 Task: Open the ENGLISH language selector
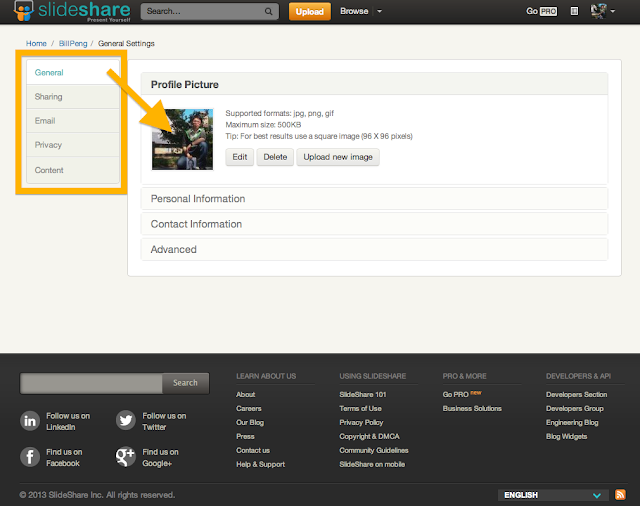553,495
